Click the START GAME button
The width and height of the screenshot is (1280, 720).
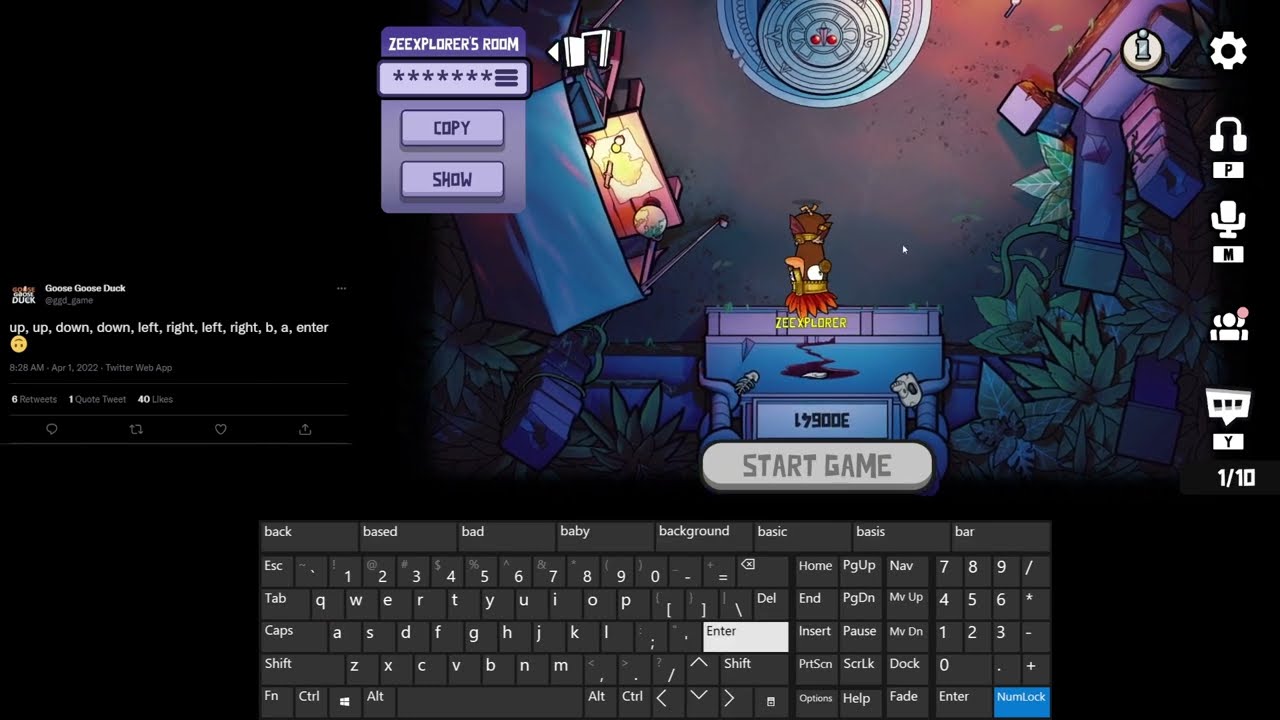pyautogui.click(x=817, y=466)
